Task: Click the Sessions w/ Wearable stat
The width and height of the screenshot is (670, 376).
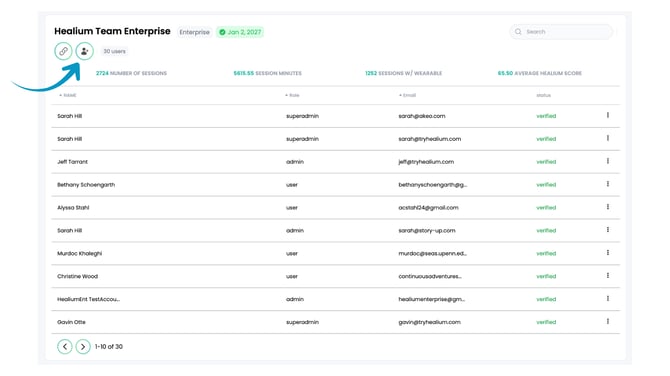Action: tap(403, 73)
